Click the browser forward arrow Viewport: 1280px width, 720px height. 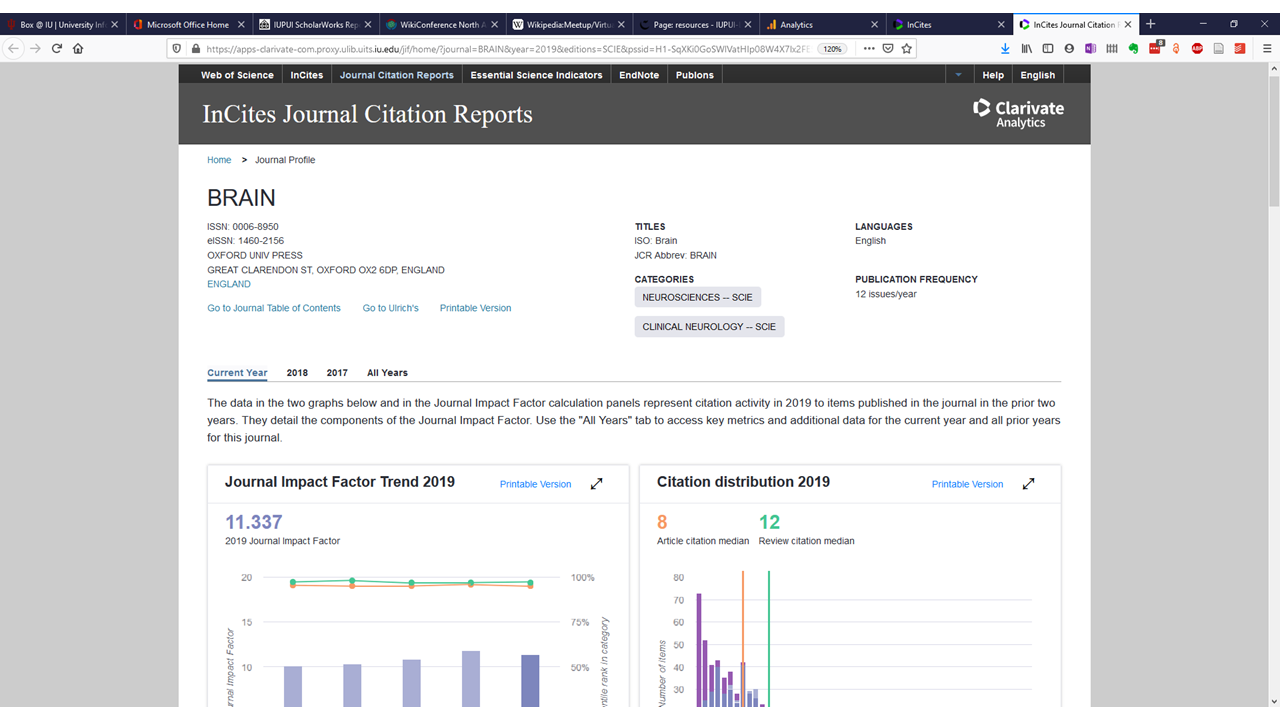click(x=35, y=48)
